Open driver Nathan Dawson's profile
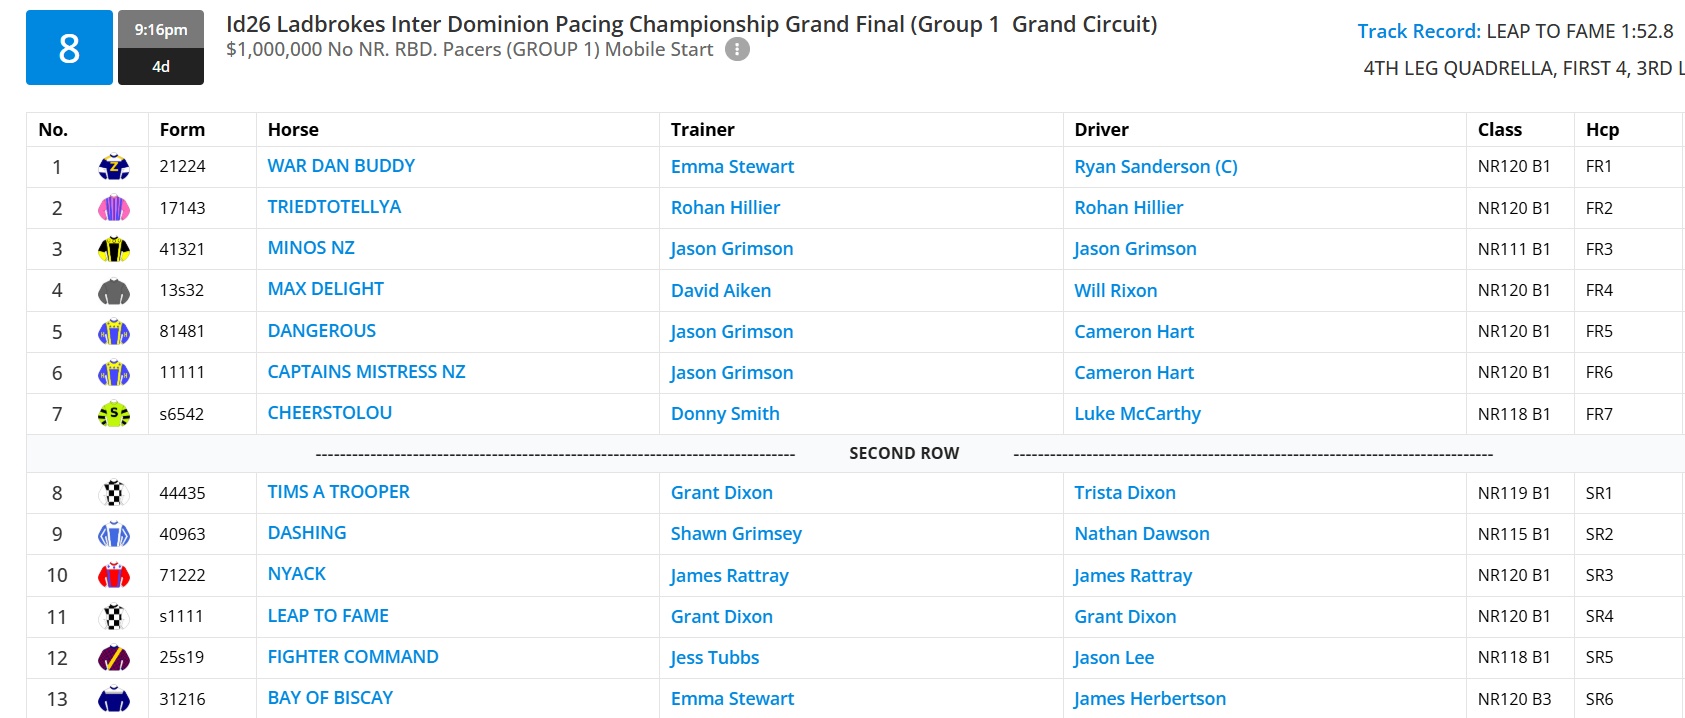1685x718 pixels. pos(1142,534)
